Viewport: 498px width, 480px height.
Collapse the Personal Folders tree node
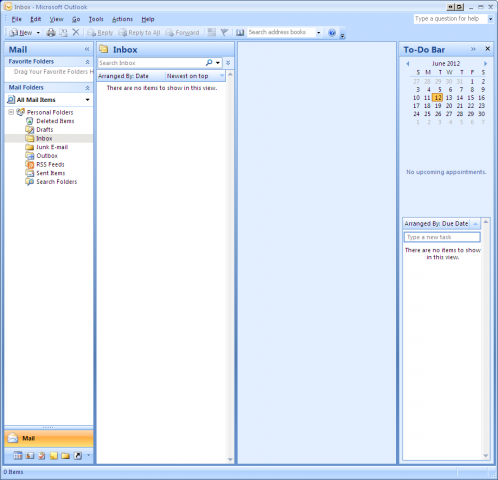pyautogui.click(x=11, y=112)
